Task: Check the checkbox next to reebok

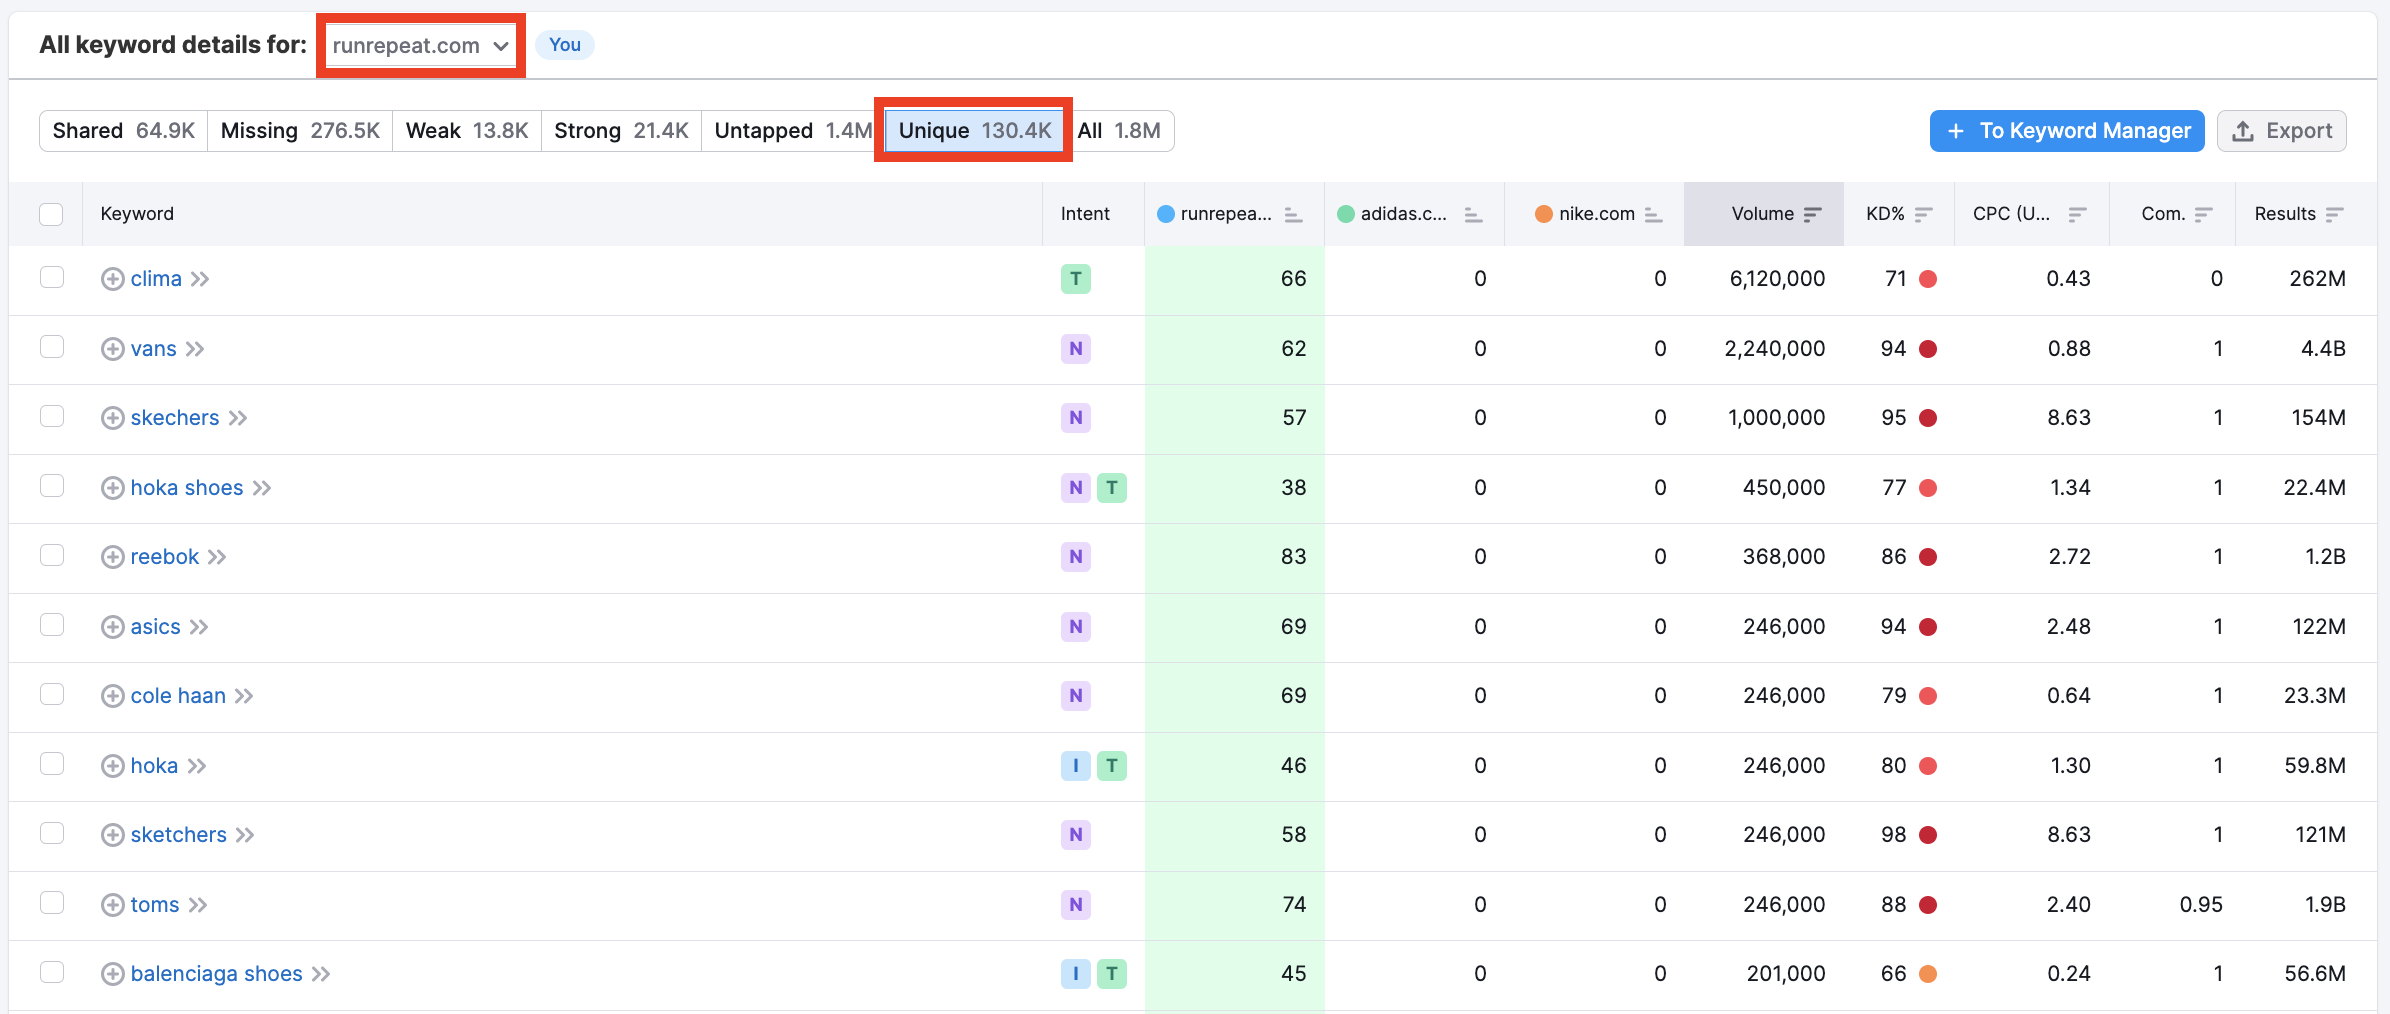Action: click(x=51, y=556)
